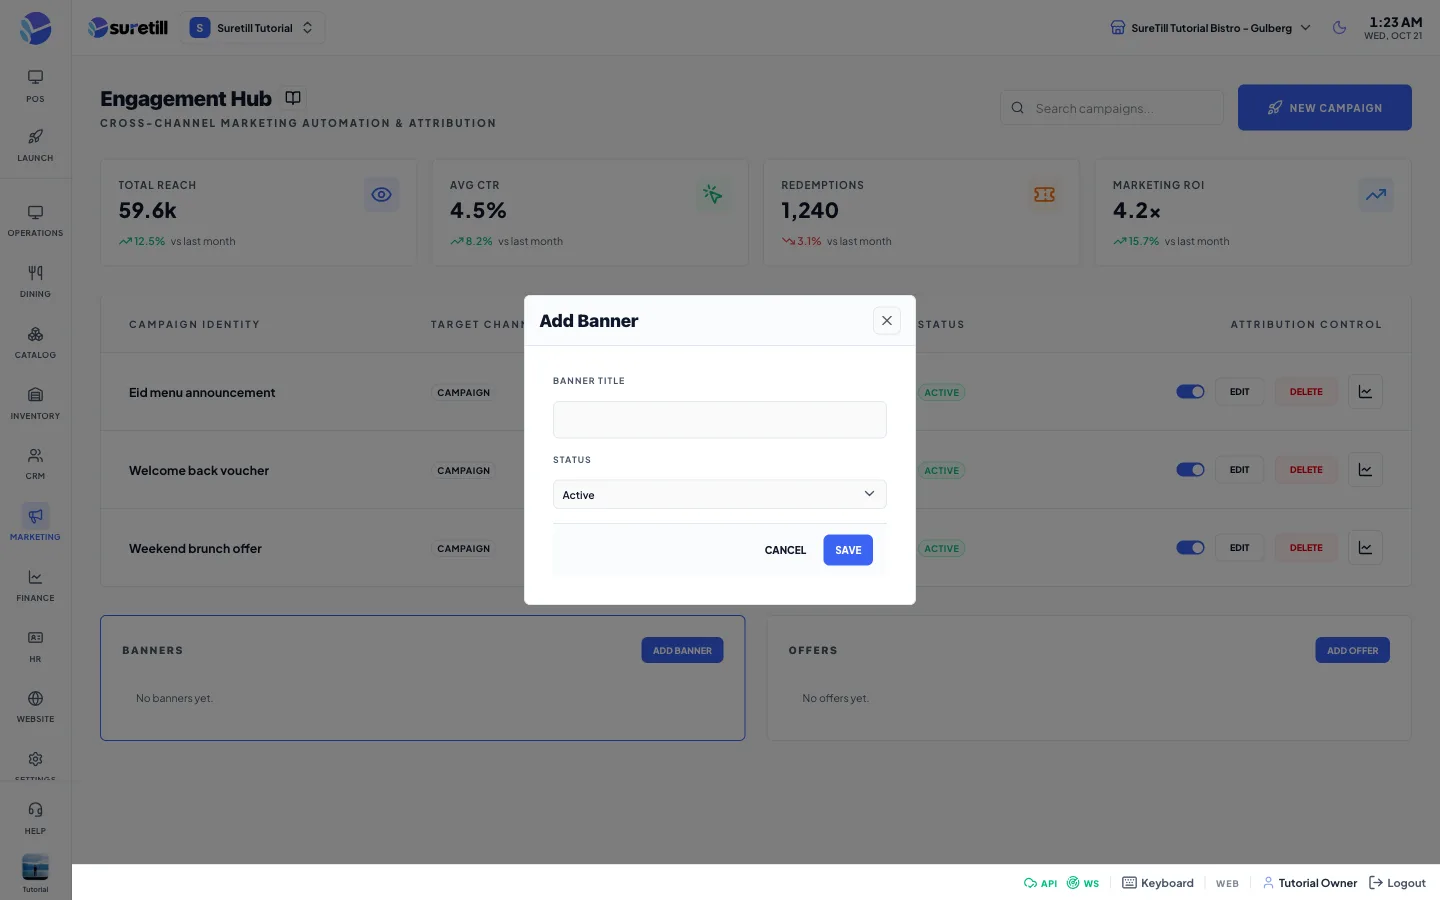Open analytics chart for Welcome back voucher
The height and width of the screenshot is (900, 1440).
[x=1365, y=470]
